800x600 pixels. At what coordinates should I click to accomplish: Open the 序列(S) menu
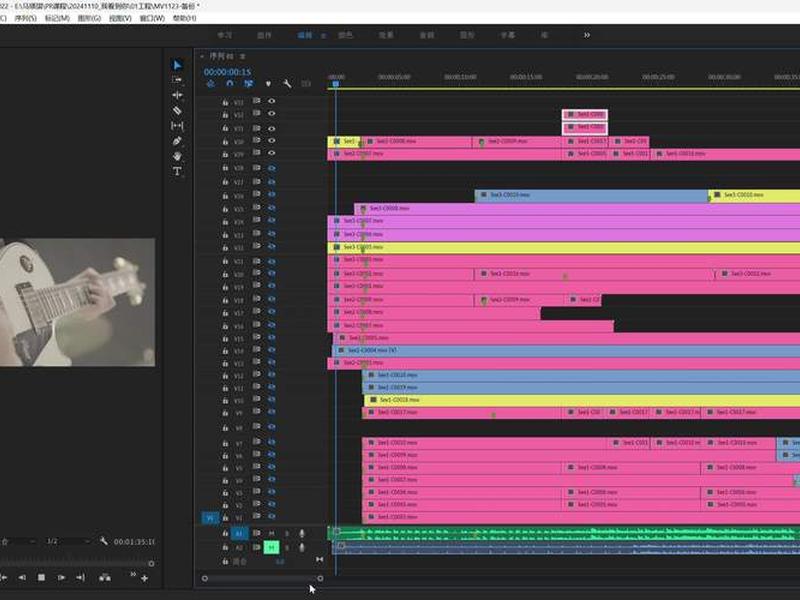click(26, 18)
